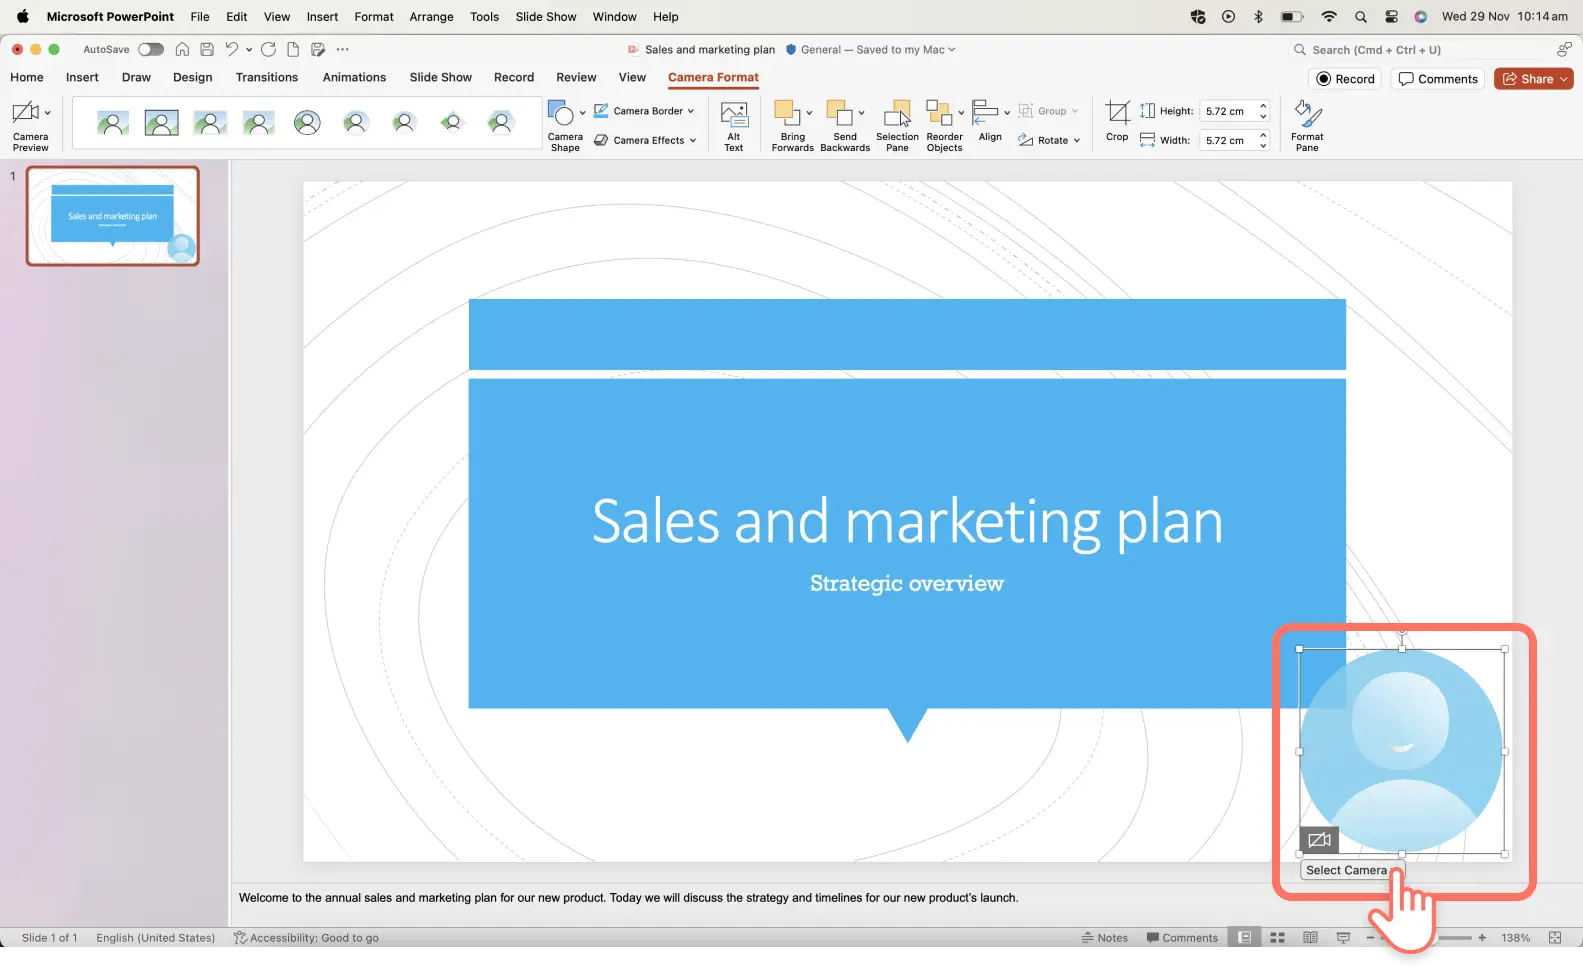Click the Comments button at top right
This screenshot has width=1583, height=970.
coord(1438,79)
